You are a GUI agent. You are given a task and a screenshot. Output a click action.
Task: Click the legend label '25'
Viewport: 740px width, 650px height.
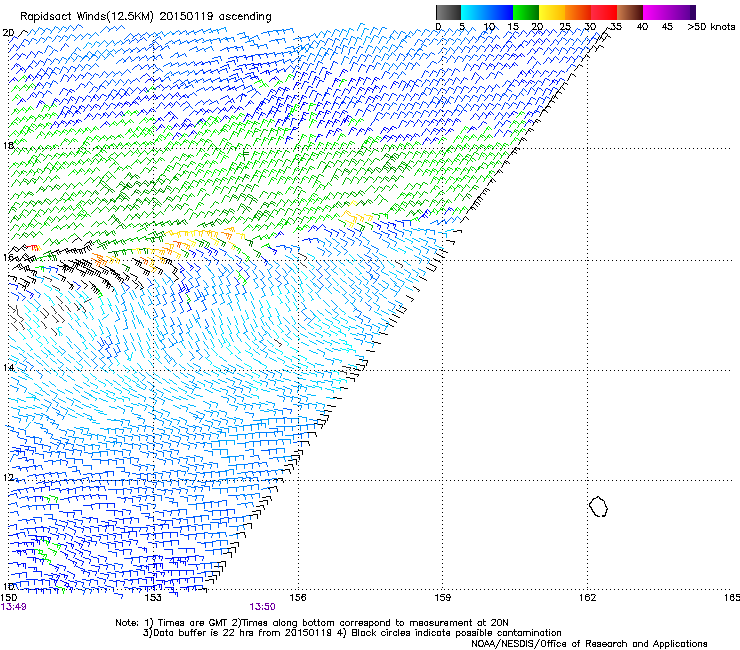pos(565,26)
